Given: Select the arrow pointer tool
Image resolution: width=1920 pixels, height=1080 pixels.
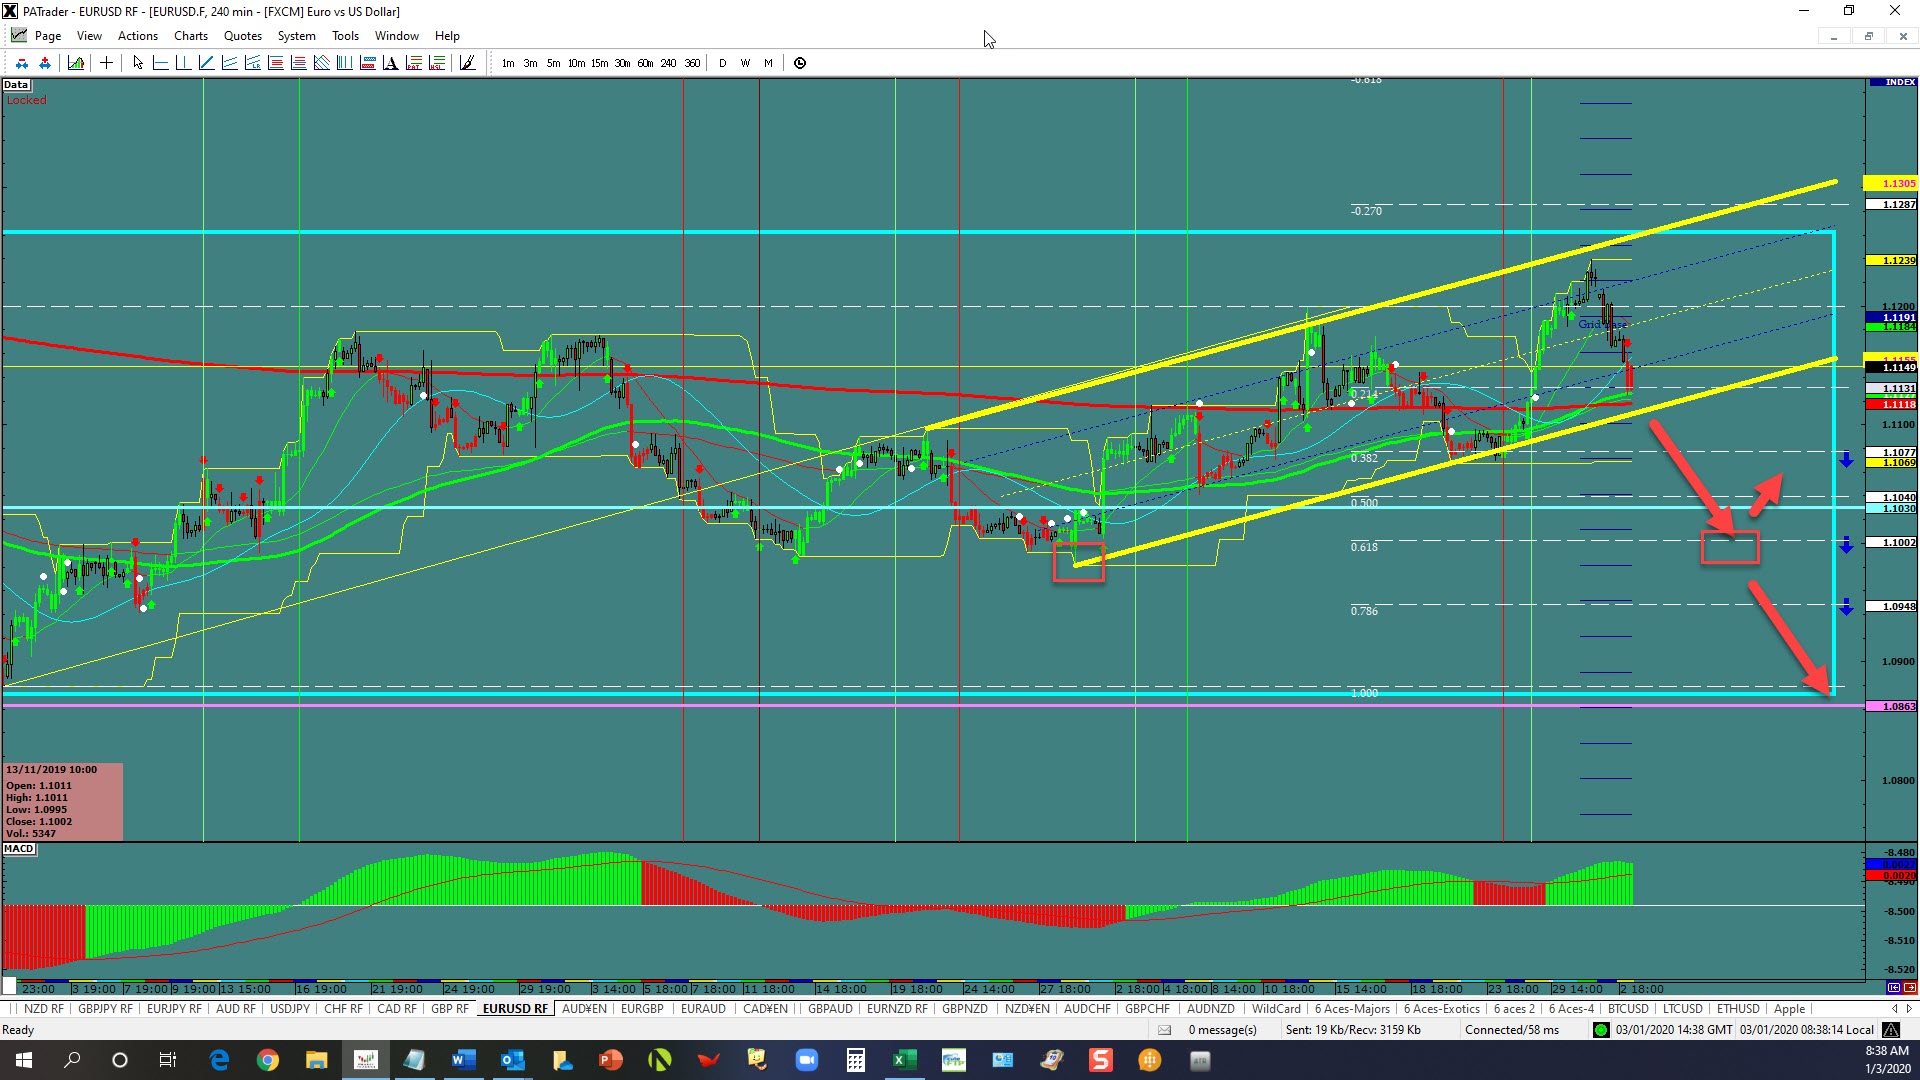Looking at the screenshot, I should click(x=138, y=63).
